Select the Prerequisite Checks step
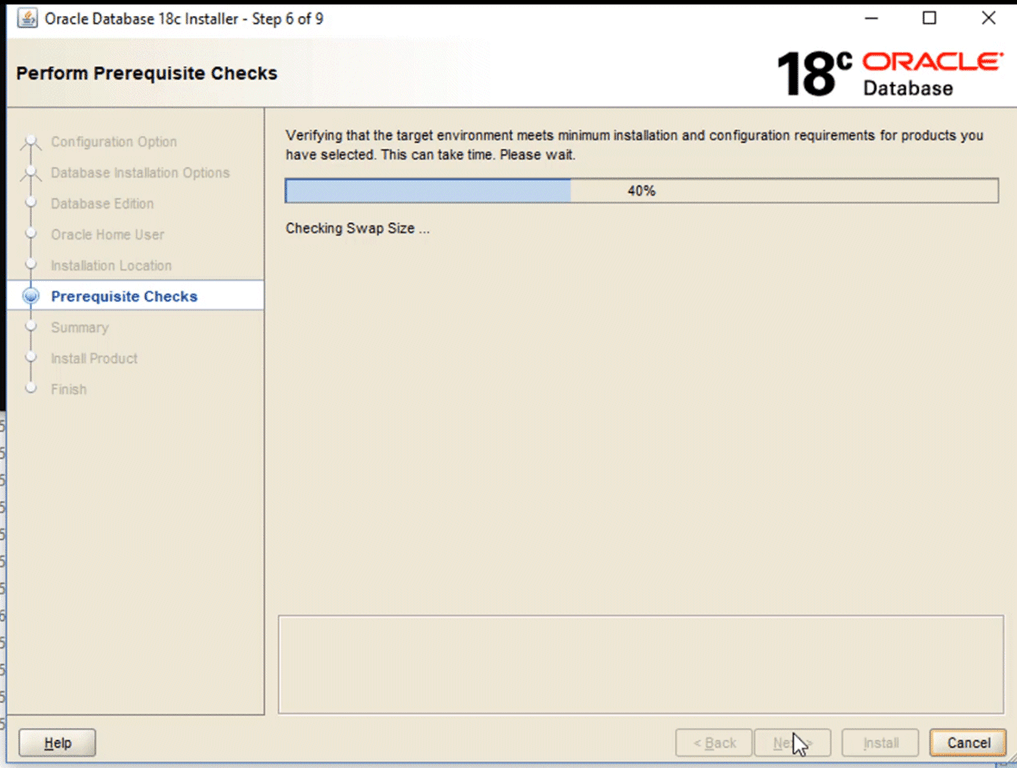This screenshot has width=1017, height=768. 124,296
